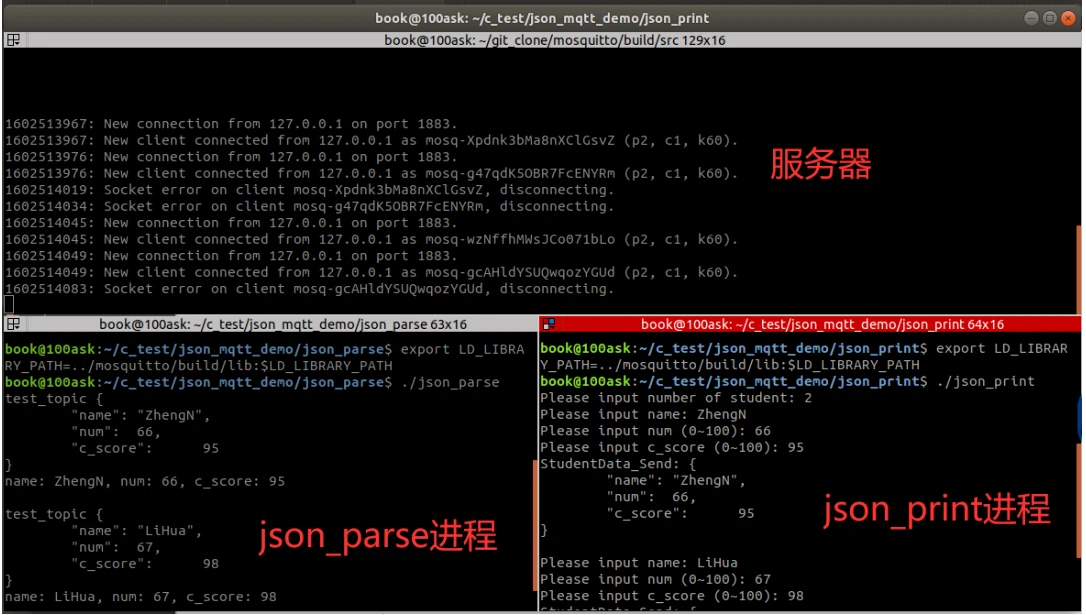Click the 'Please input number of student' line

point(676,398)
